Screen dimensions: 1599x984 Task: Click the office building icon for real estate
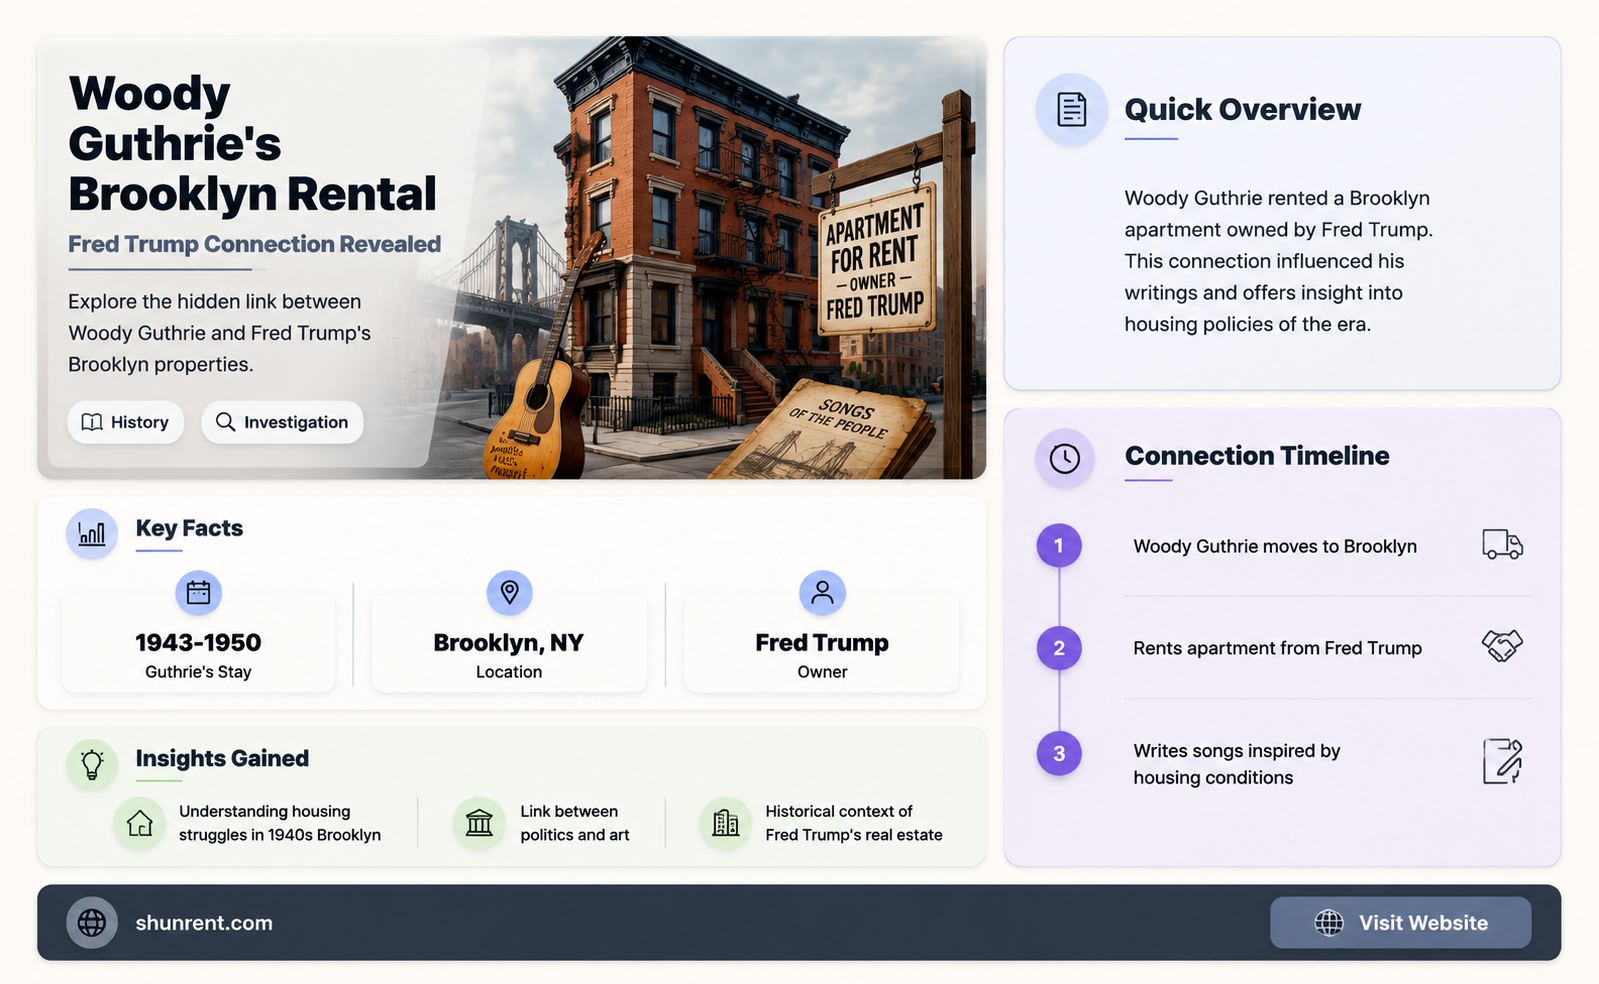point(725,823)
